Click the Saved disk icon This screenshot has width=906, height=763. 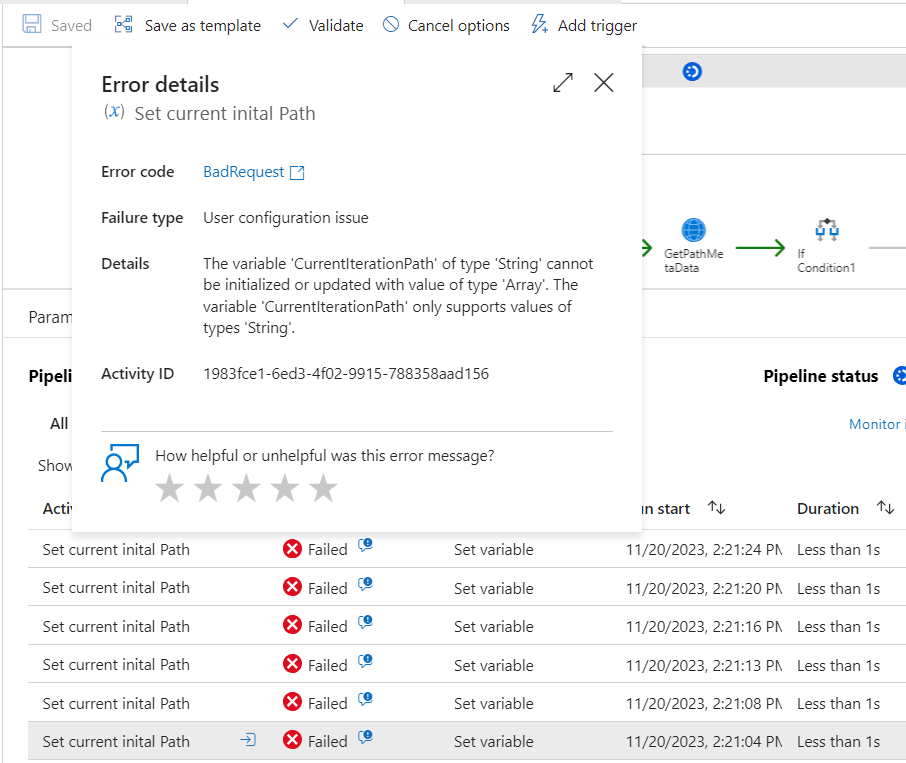pyautogui.click(x=32, y=24)
